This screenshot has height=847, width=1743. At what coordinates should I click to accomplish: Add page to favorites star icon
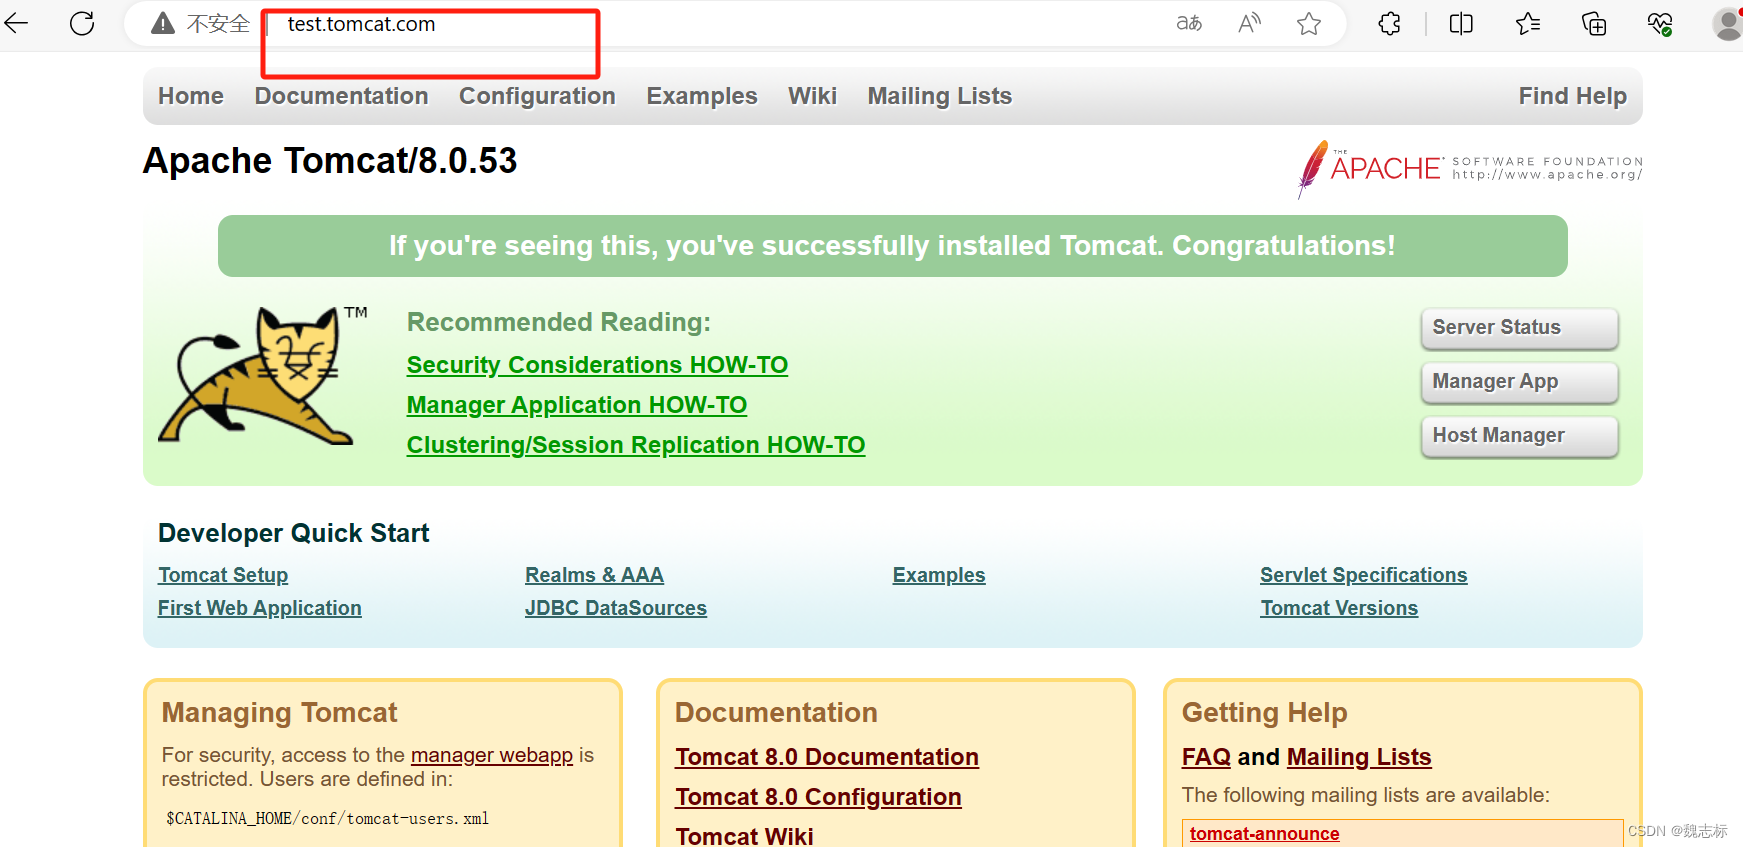tap(1309, 23)
